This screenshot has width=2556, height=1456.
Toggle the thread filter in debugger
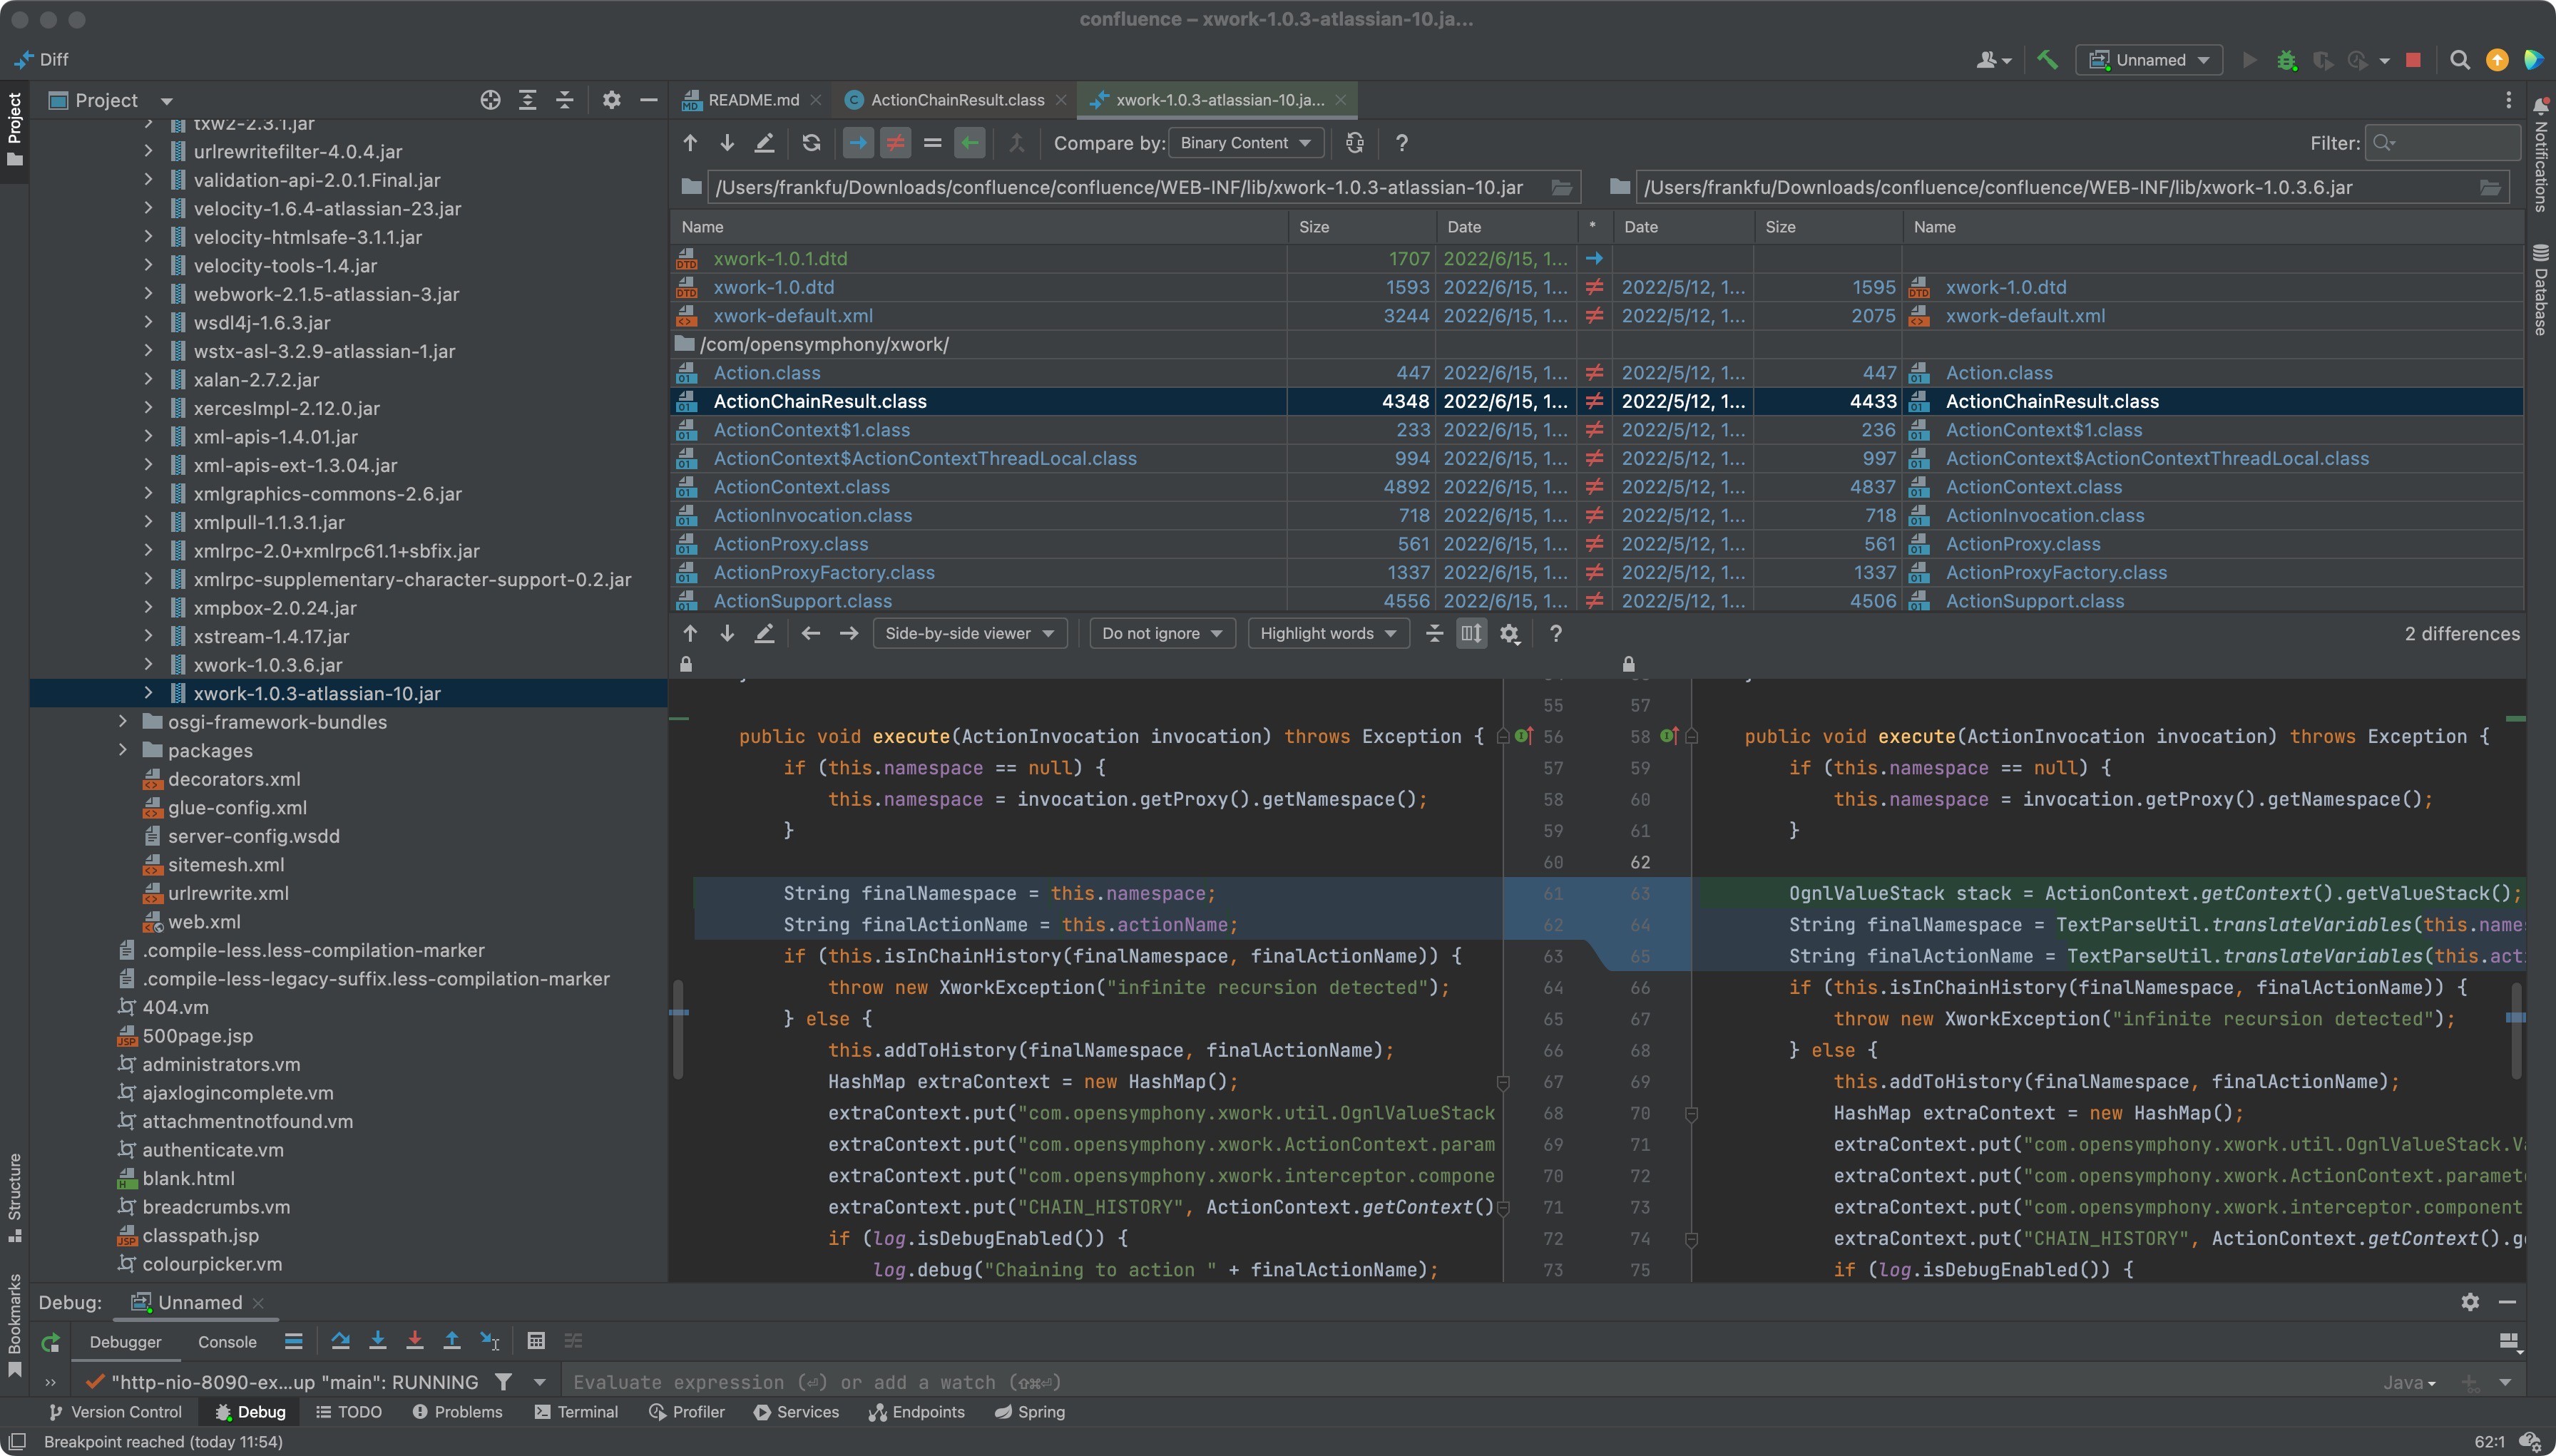coord(503,1382)
